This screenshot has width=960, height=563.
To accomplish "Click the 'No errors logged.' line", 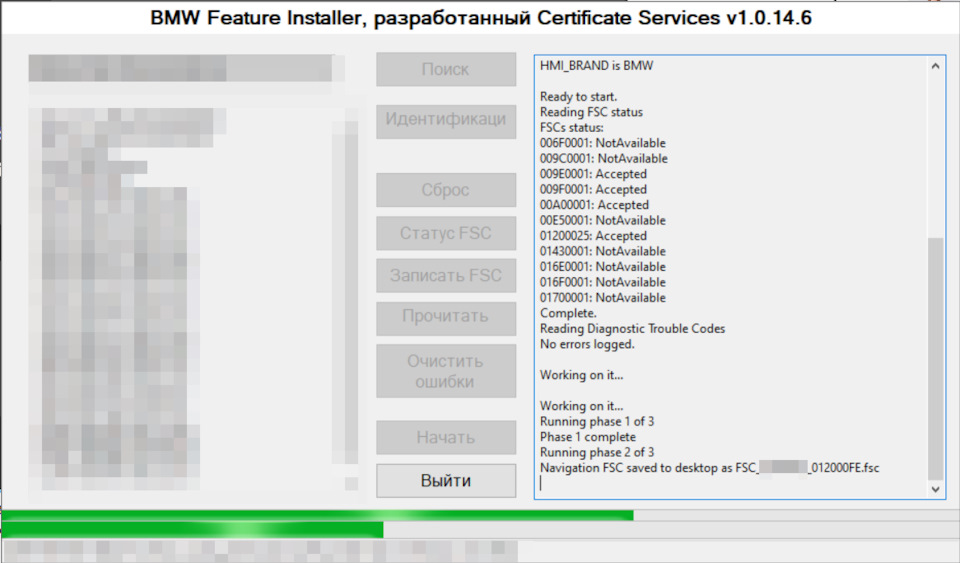I will pos(587,344).
